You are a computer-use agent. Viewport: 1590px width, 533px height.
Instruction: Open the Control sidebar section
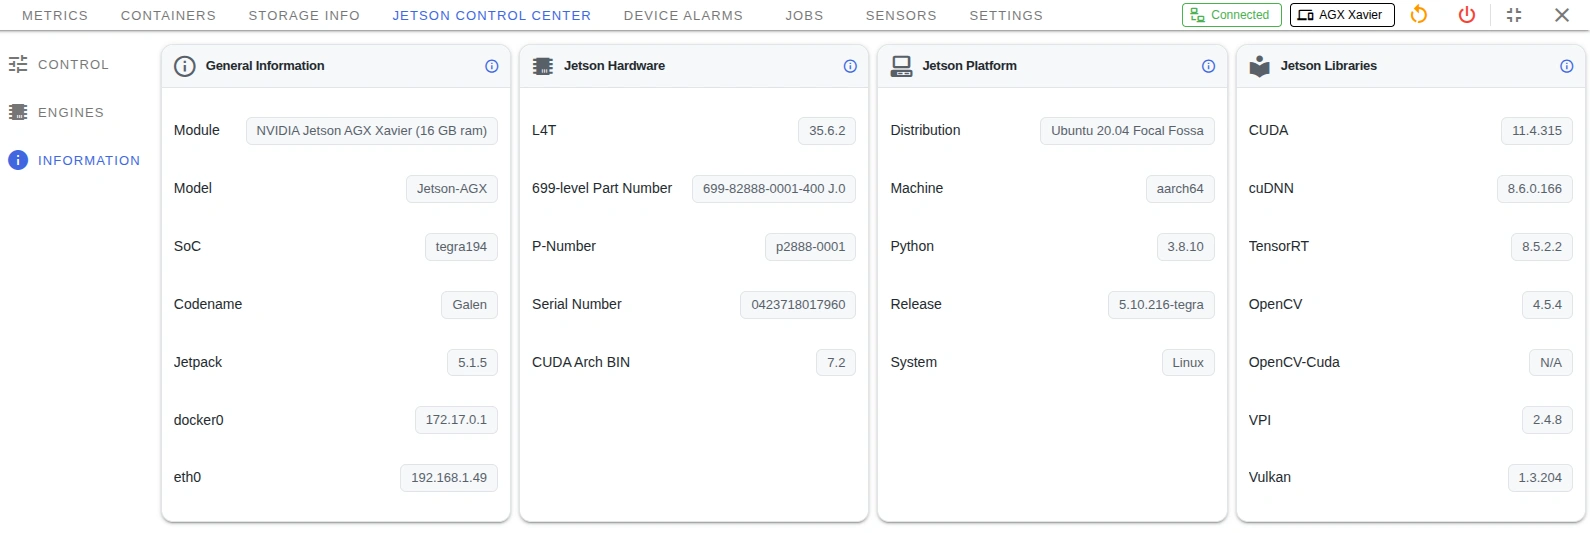[x=72, y=65]
